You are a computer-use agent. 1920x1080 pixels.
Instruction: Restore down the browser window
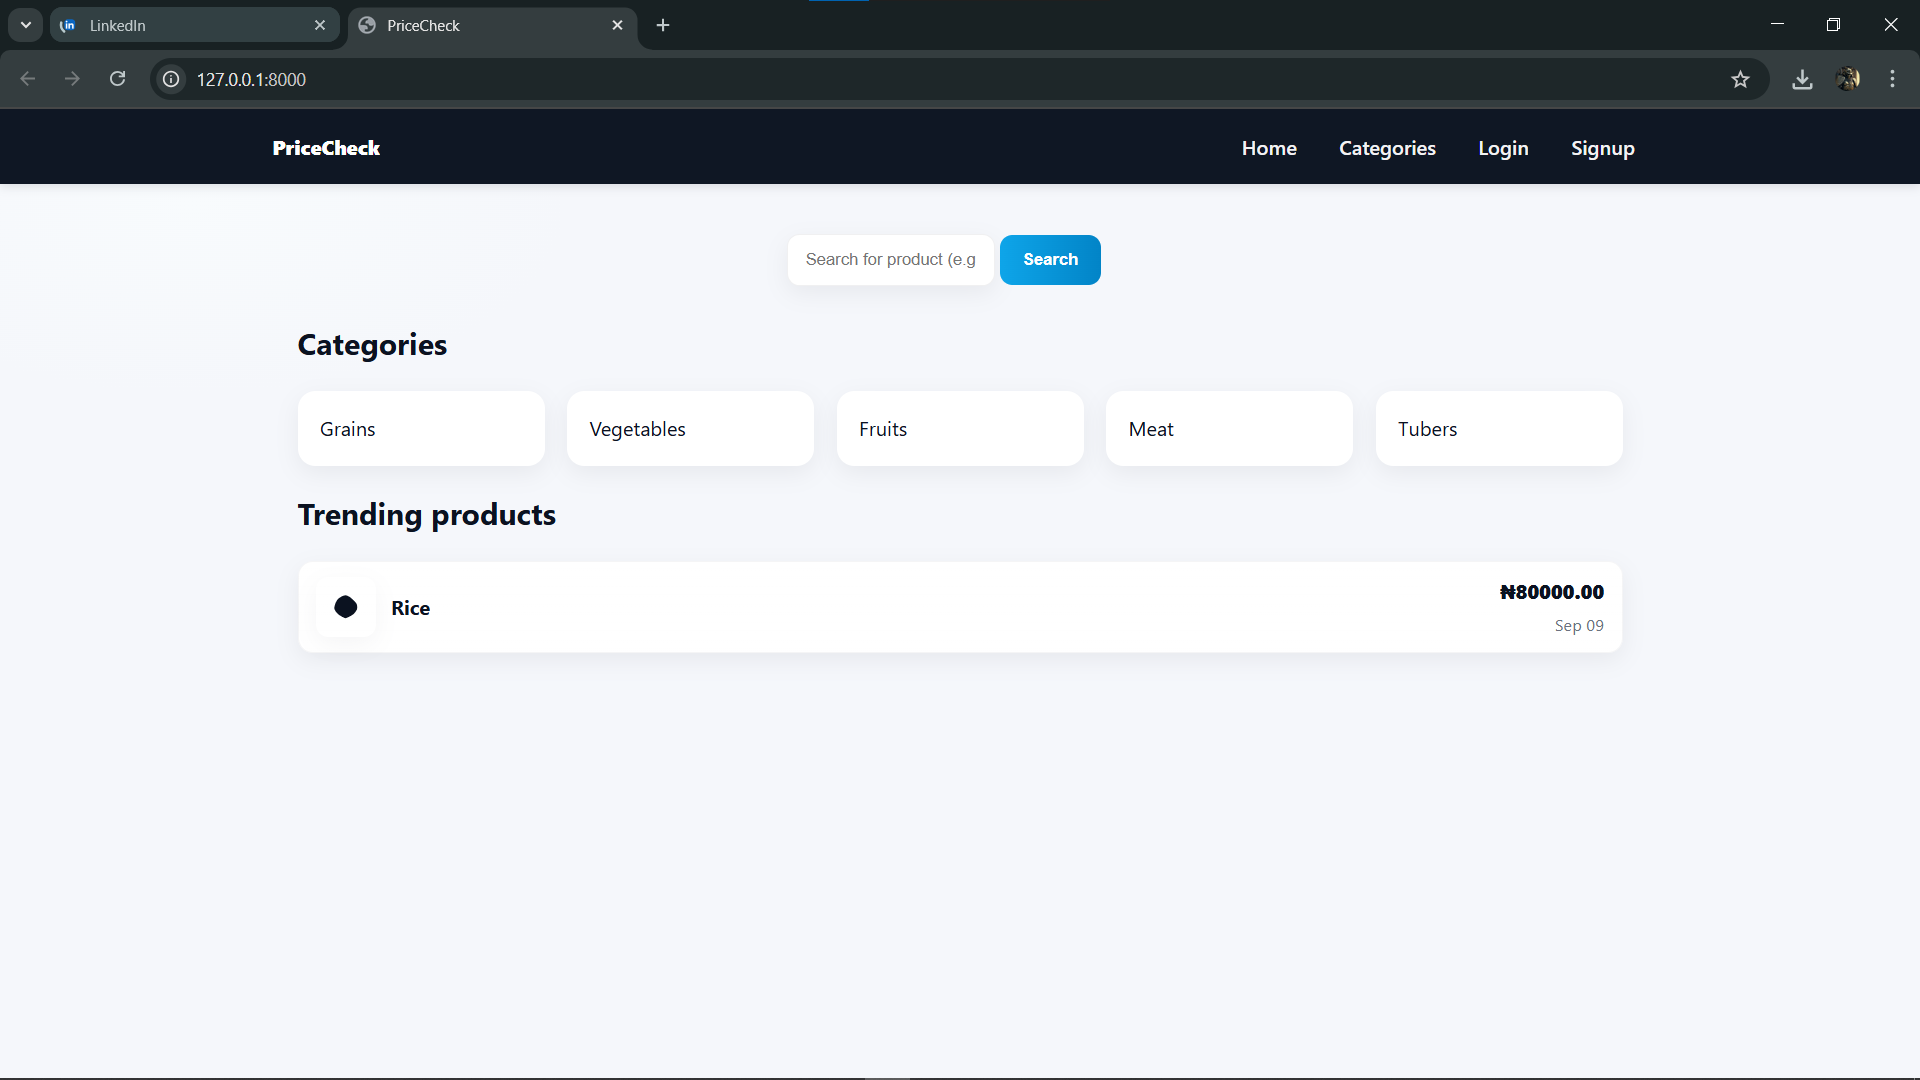tap(1833, 24)
